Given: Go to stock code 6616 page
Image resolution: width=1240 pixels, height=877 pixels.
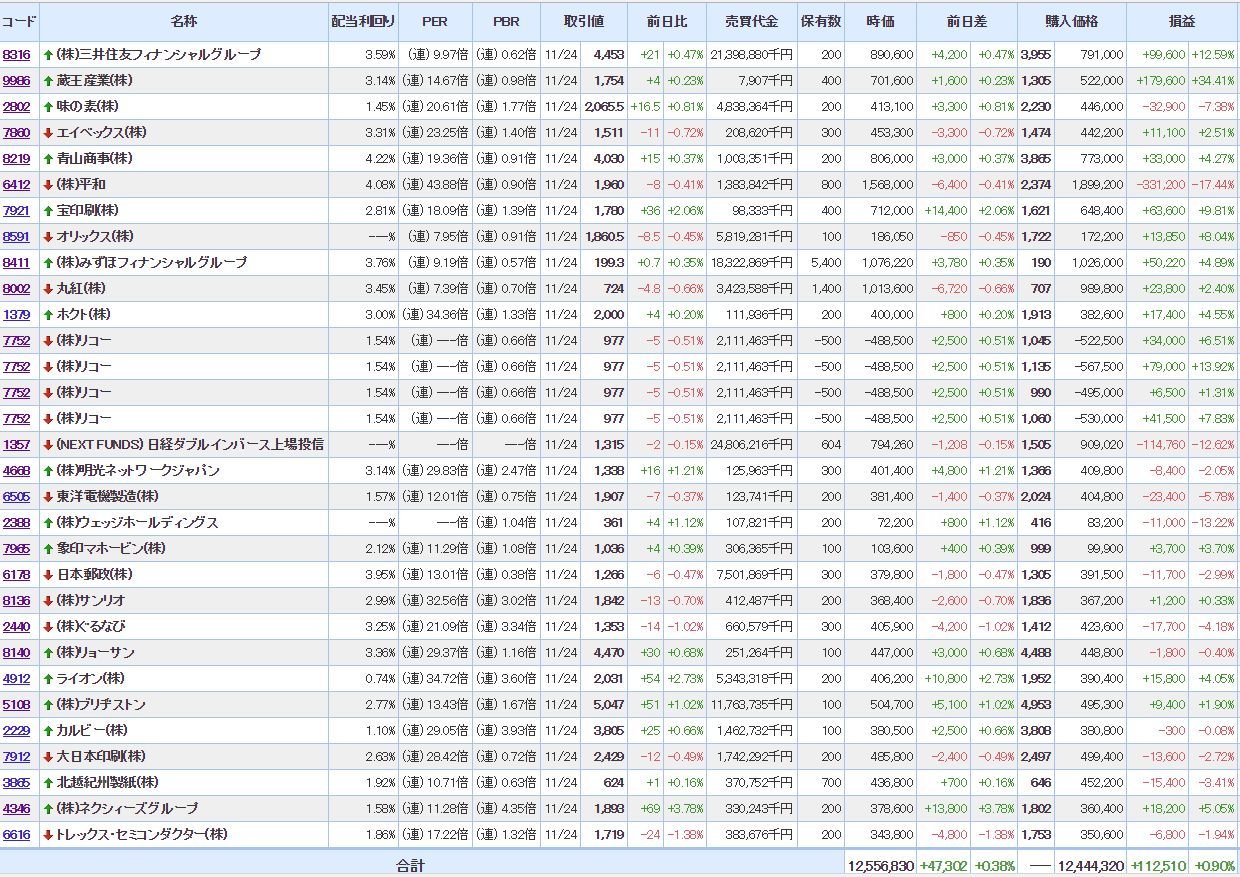Looking at the screenshot, I should click(16, 835).
